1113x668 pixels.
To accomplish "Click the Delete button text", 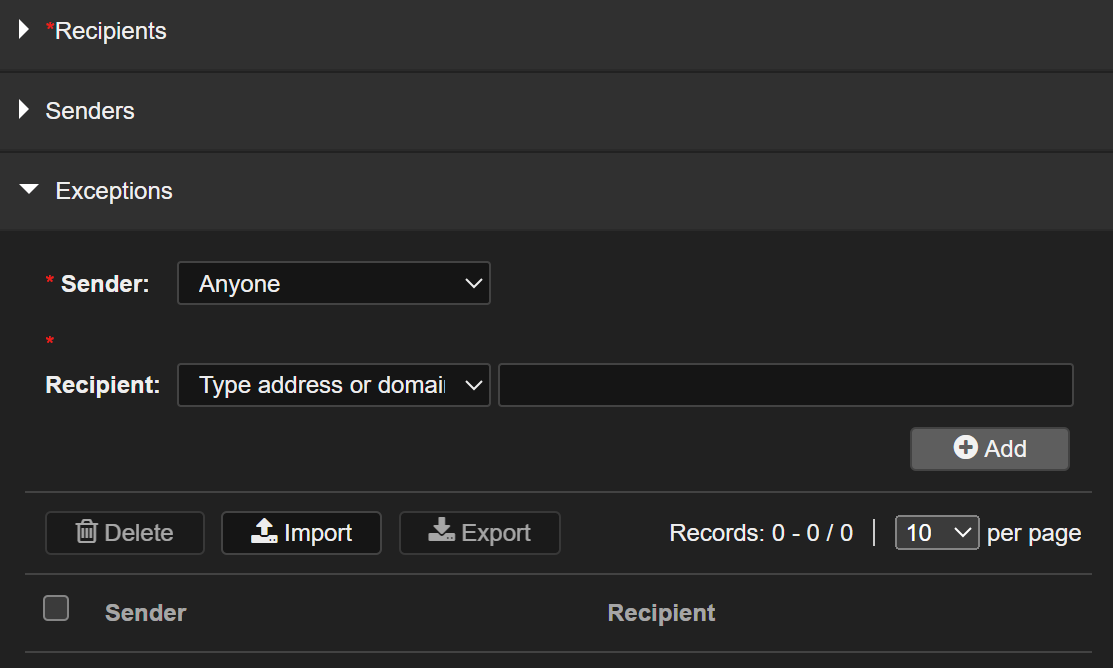I will (x=139, y=533).
